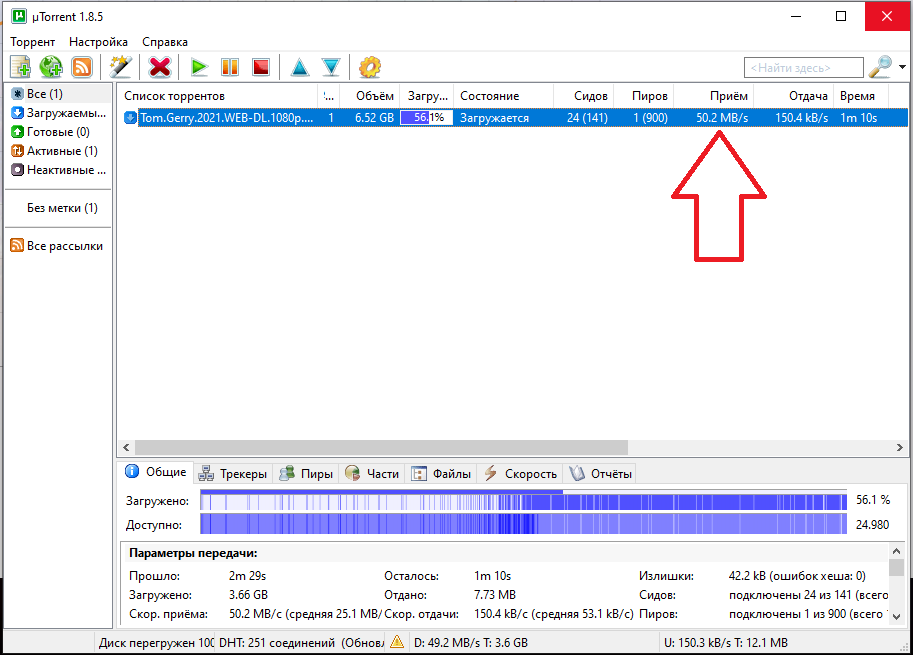Image resolution: width=913 pixels, height=655 pixels.
Task: Click the Загружается status cell
Action: click(x=494, y=118)
